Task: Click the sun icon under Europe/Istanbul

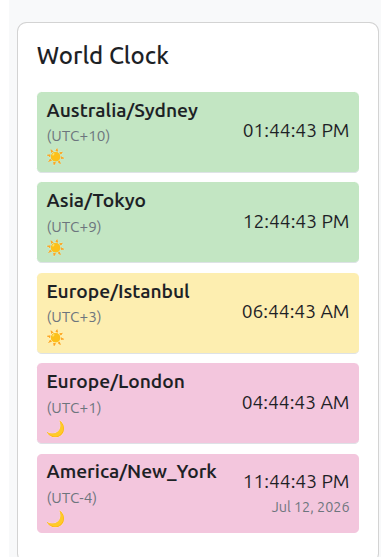Action: 55,338
